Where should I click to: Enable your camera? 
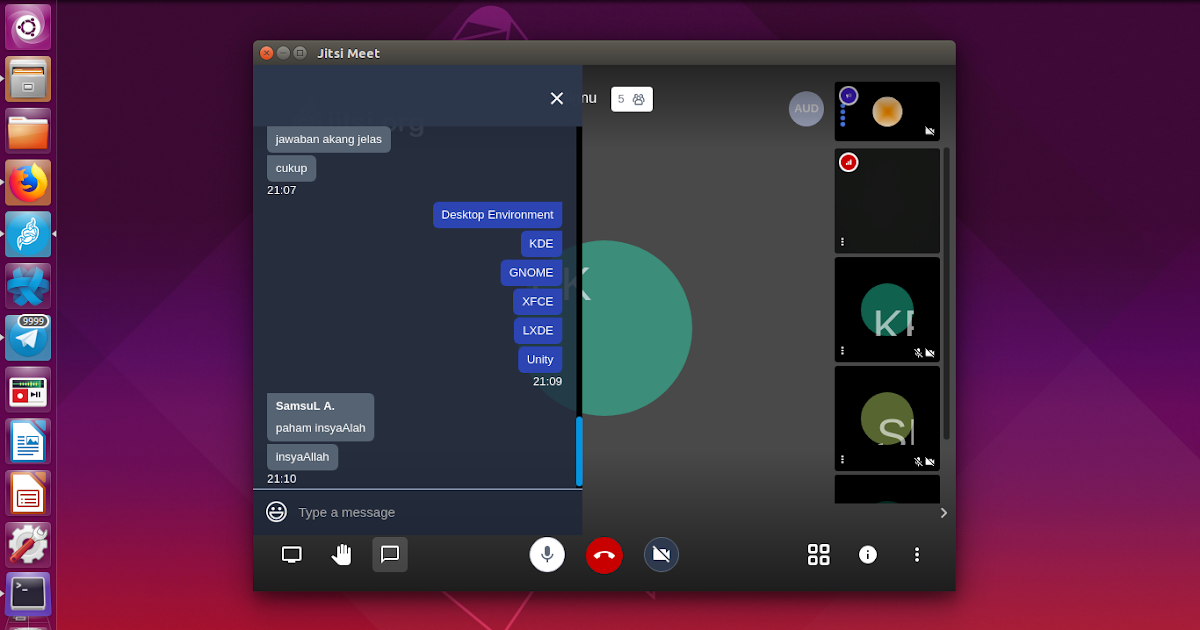point(661,554)
